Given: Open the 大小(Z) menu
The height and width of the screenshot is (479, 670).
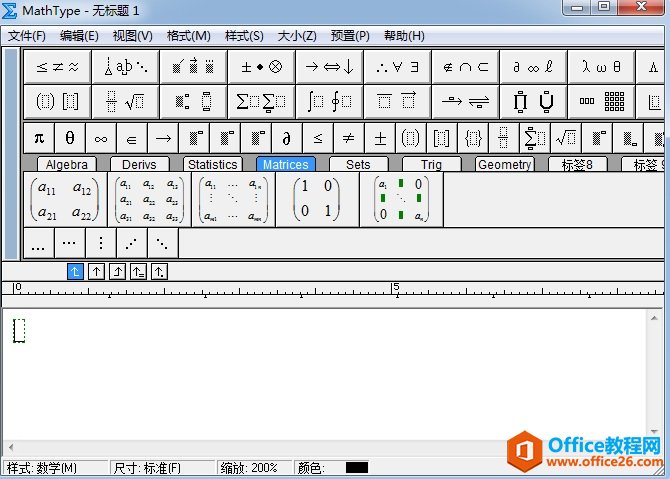Looking at the screenshot, I should click(x=297, y=36).
